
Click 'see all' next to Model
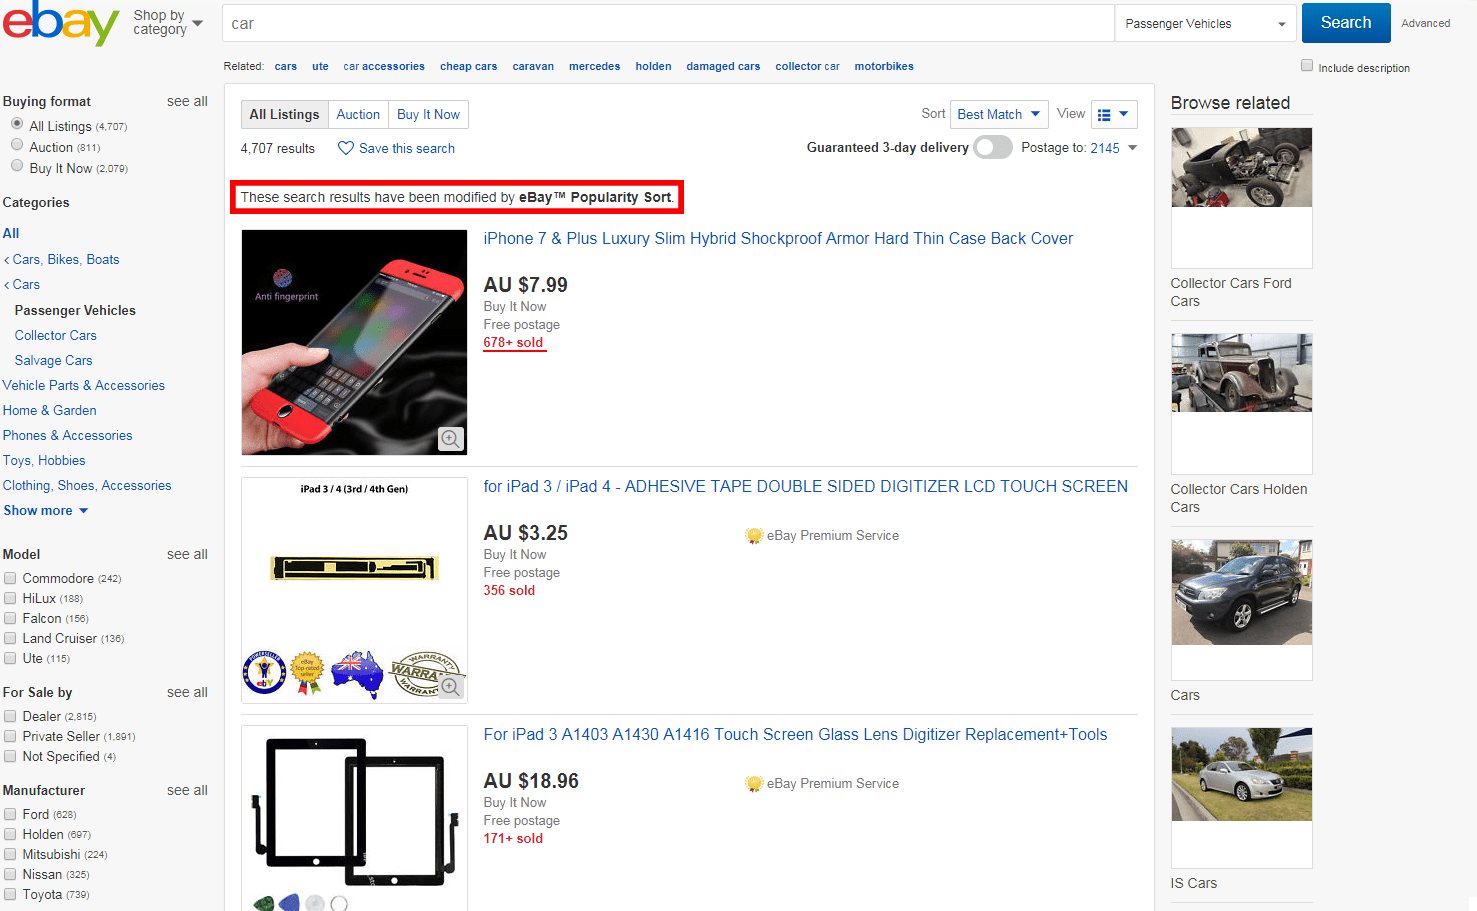click(187, 554)
